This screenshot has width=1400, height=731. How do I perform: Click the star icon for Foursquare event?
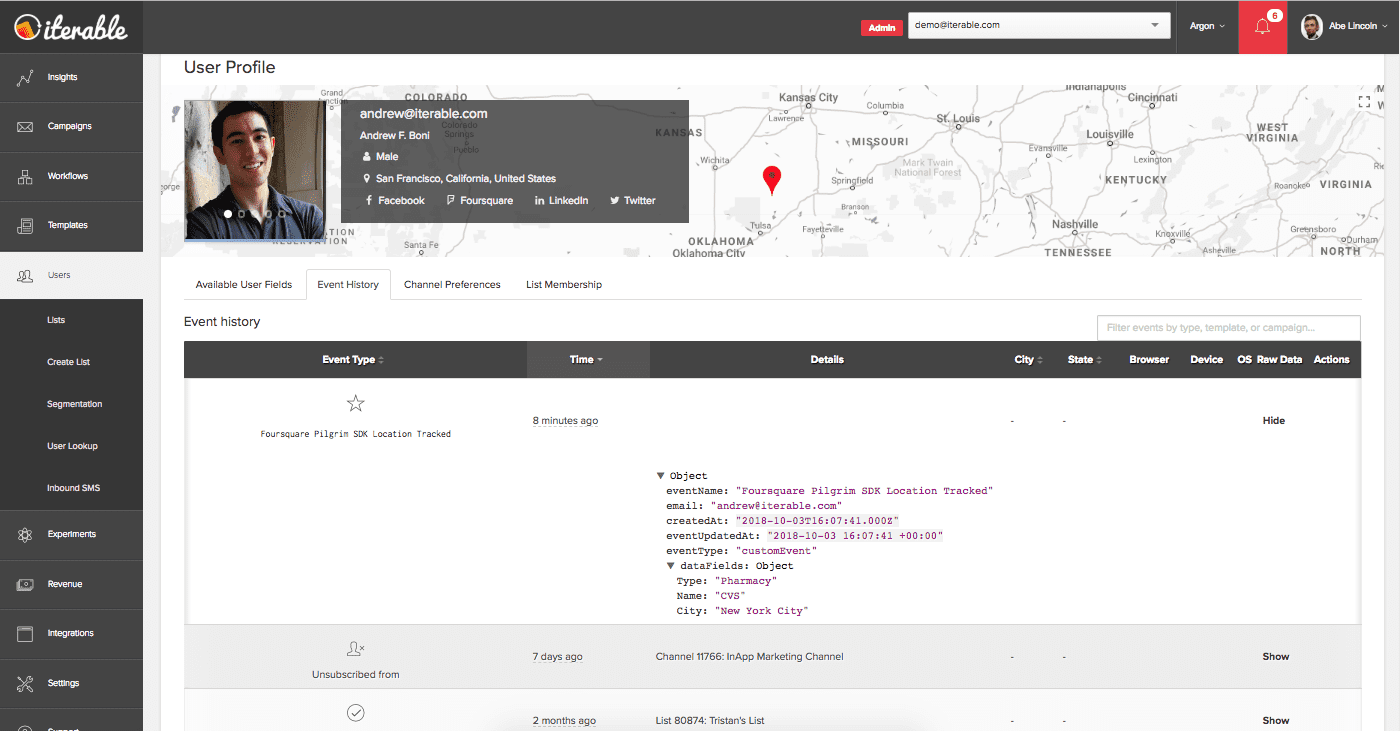pyautogui.click(x=355, y=403)
